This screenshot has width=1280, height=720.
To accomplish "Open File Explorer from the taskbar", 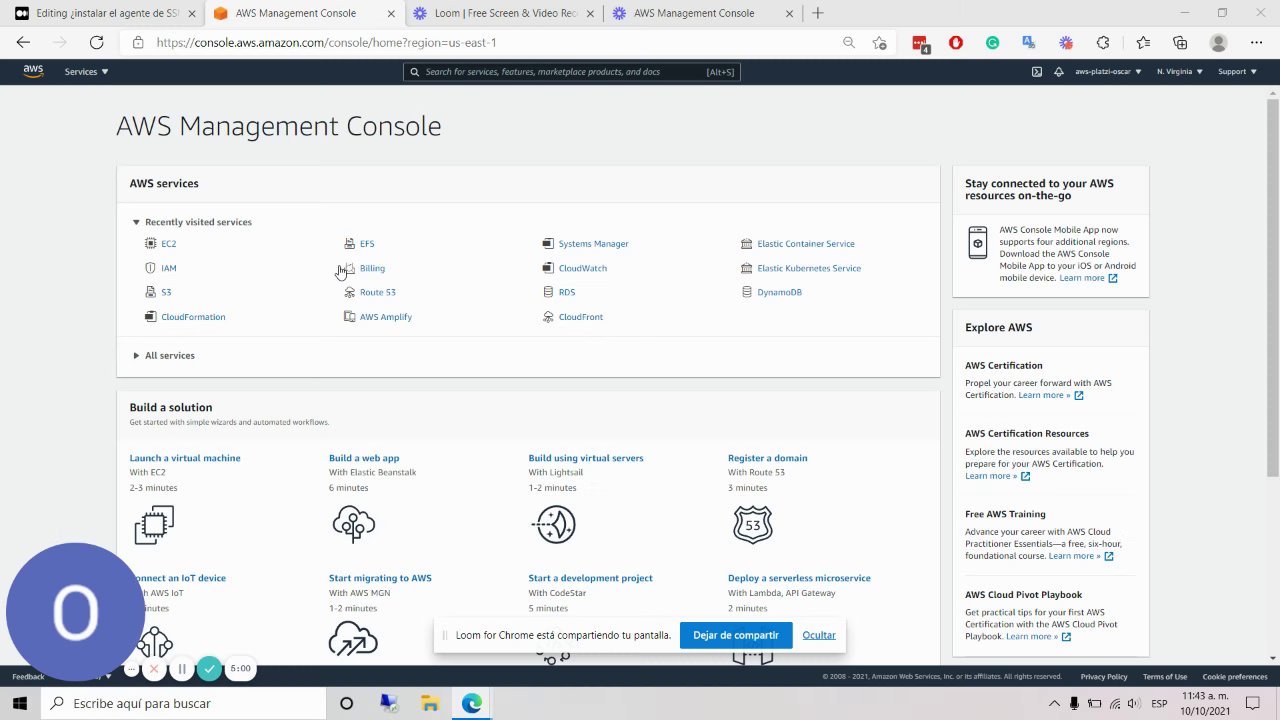I will [430, 703].
